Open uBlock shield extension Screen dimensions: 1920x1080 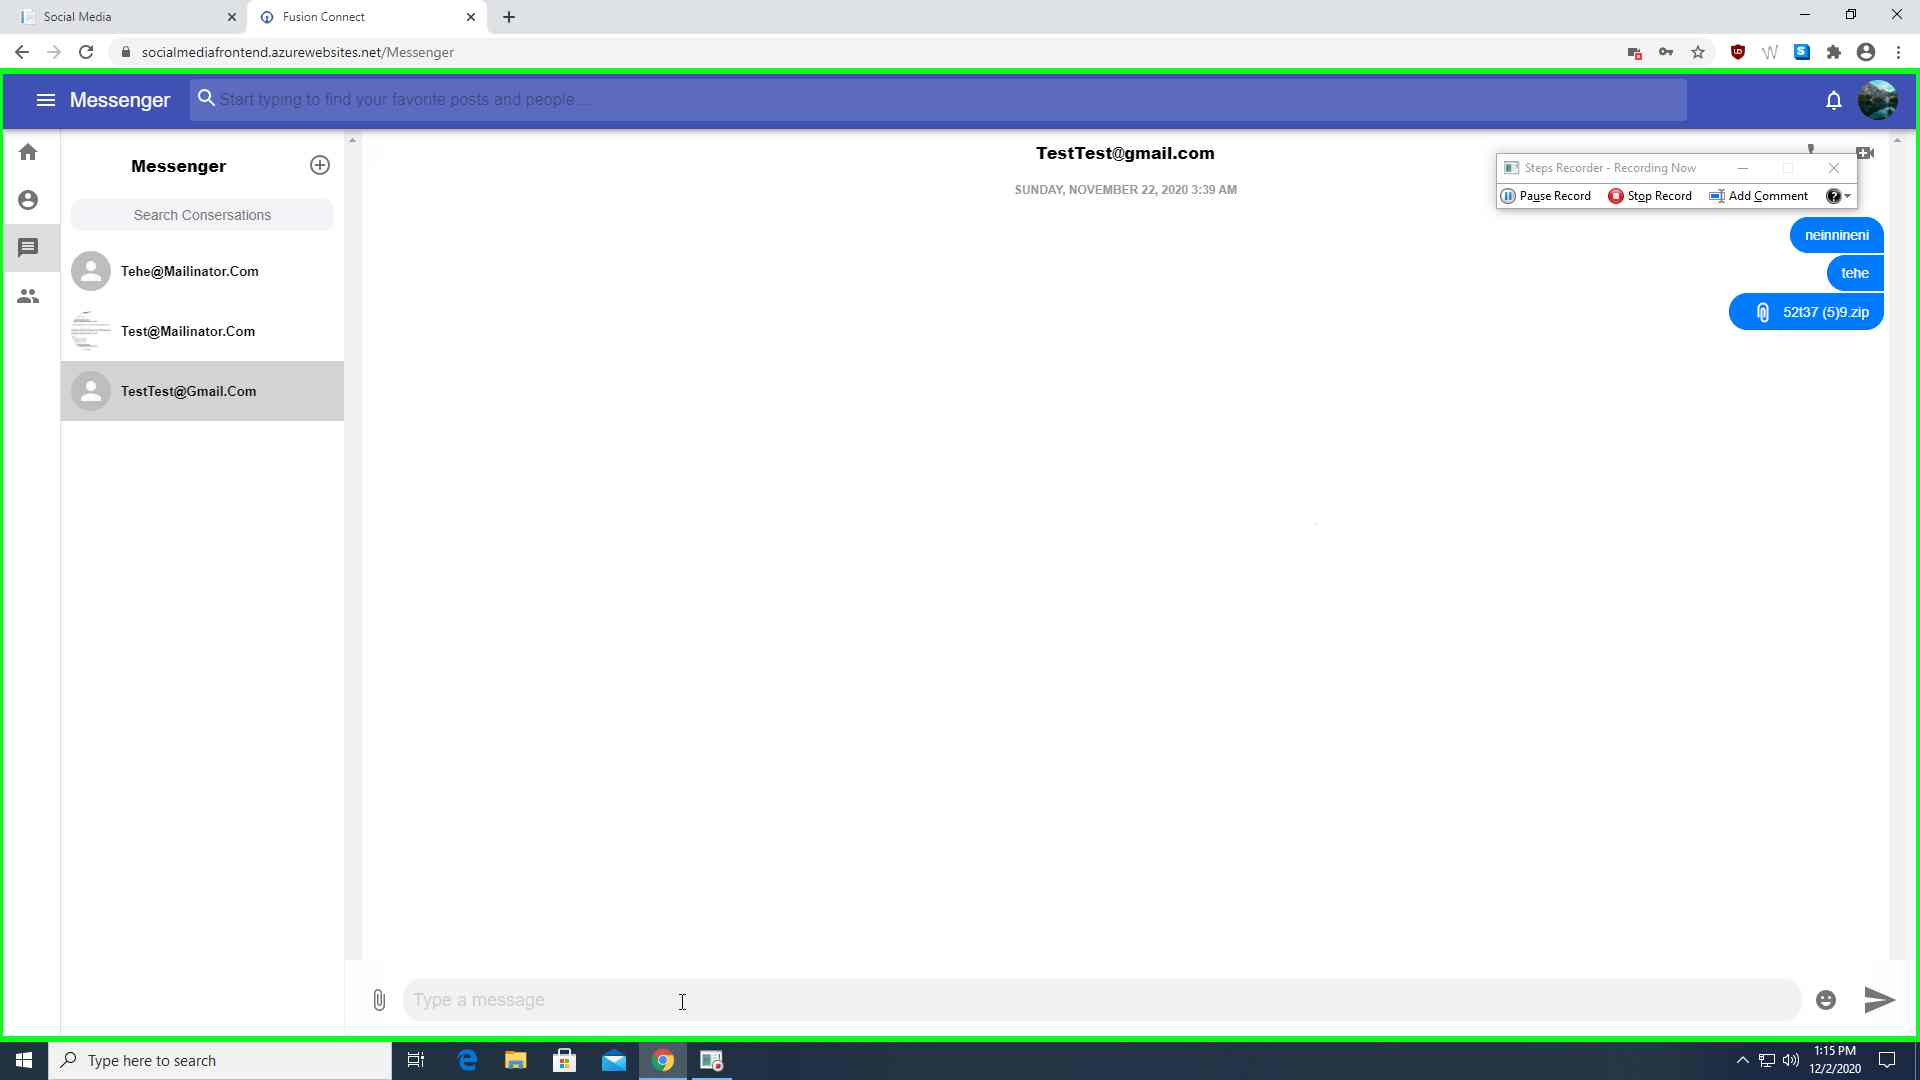pos(1738,52)
